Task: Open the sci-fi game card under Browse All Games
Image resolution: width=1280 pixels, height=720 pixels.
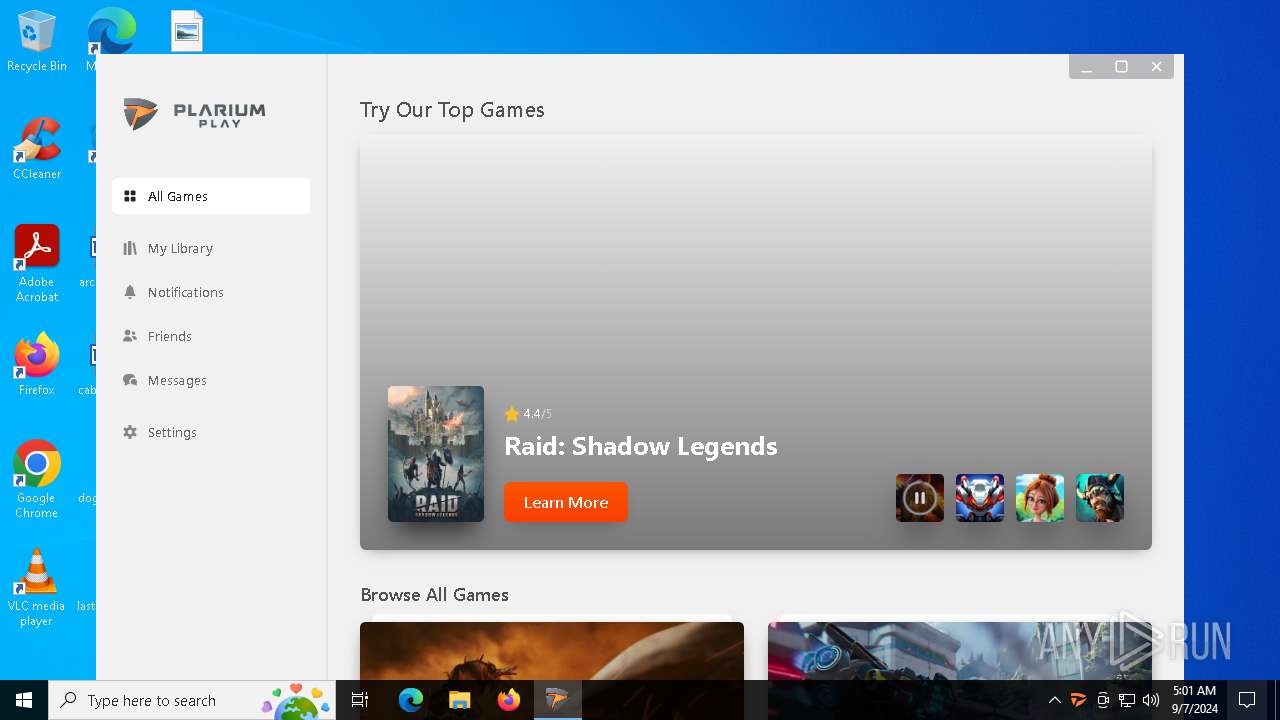Action: 960,651
